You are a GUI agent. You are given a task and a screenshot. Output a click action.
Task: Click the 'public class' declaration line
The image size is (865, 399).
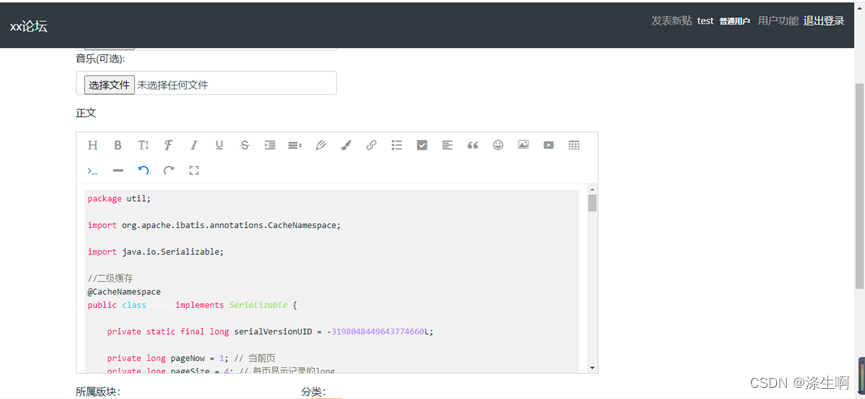pos(192,305)
